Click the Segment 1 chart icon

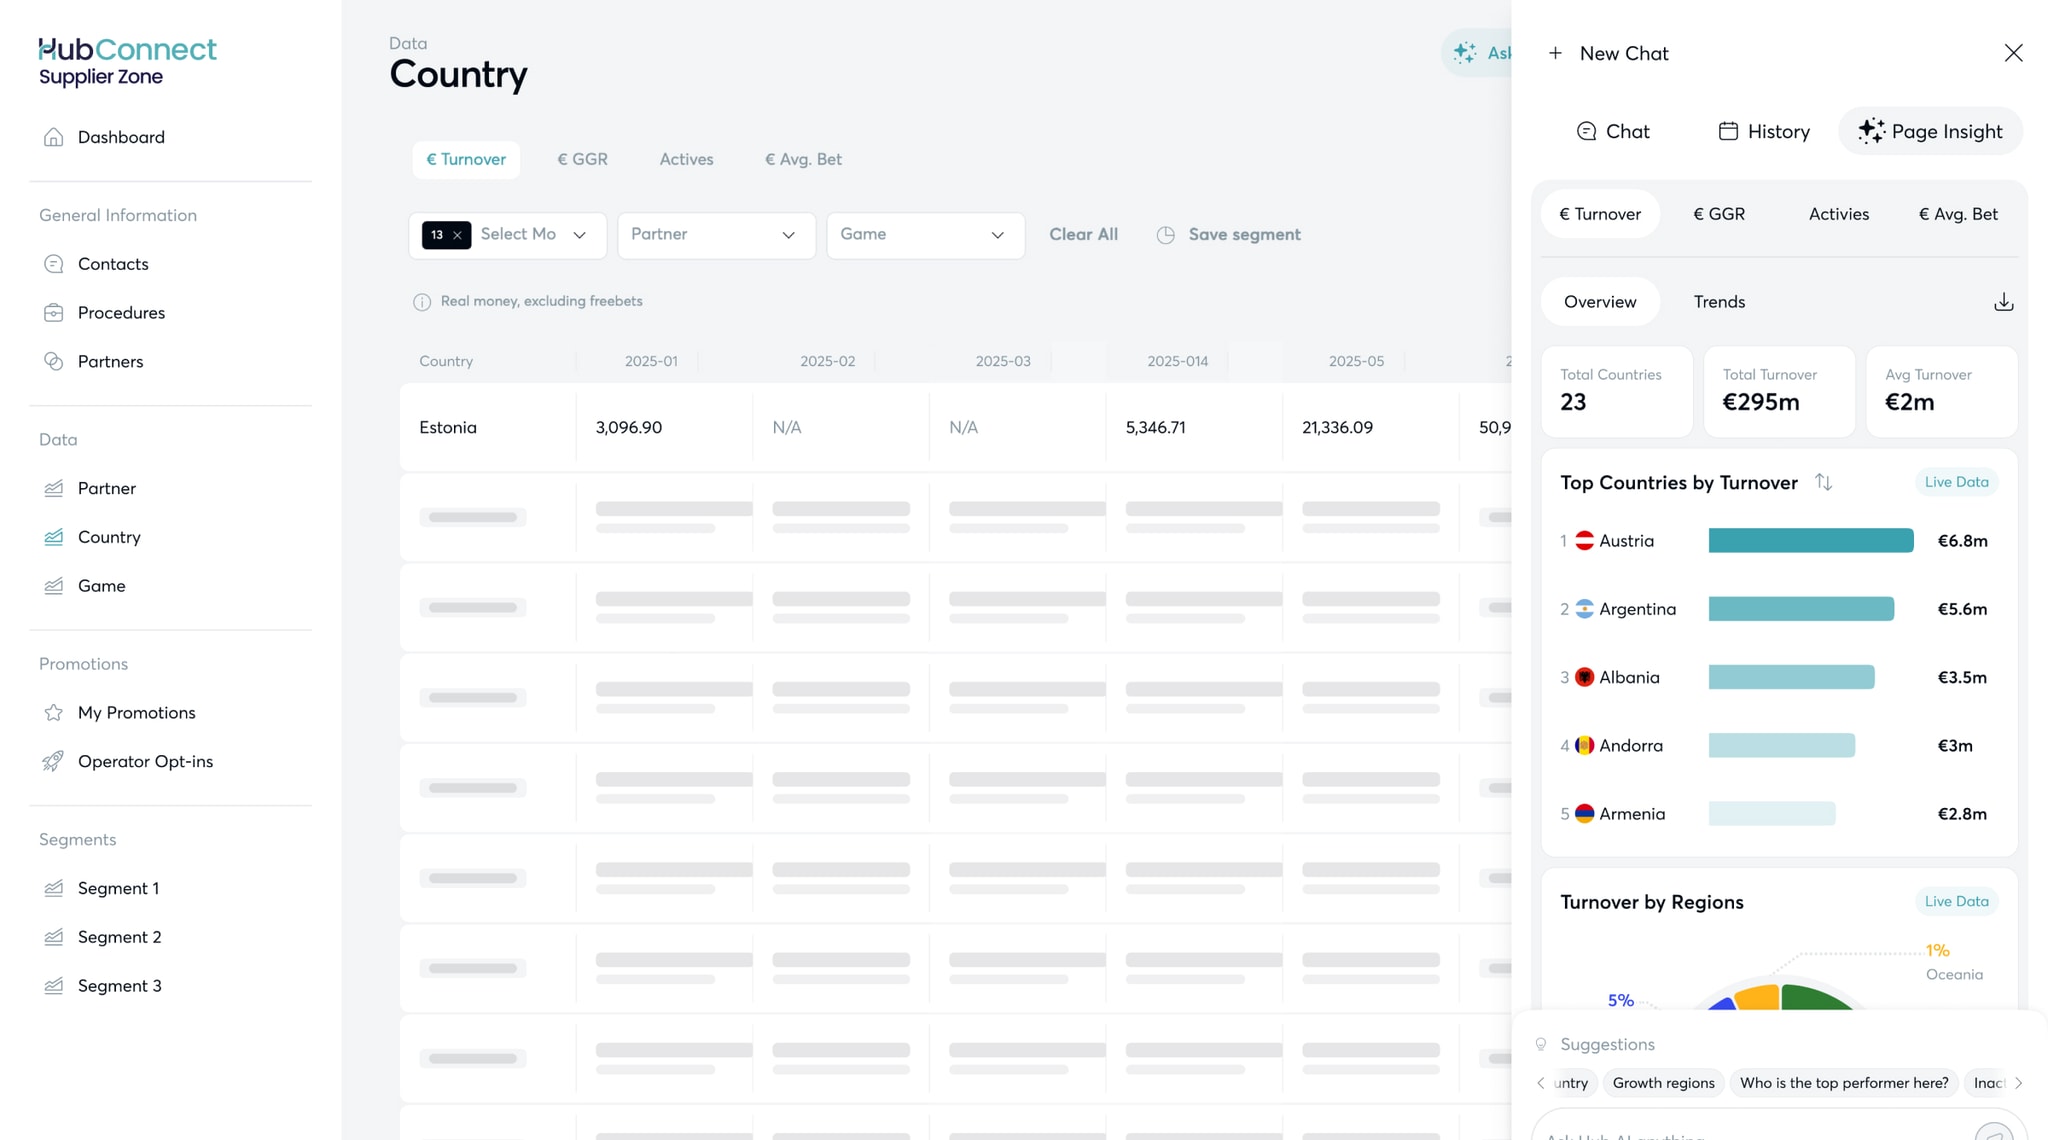point(54,889)
